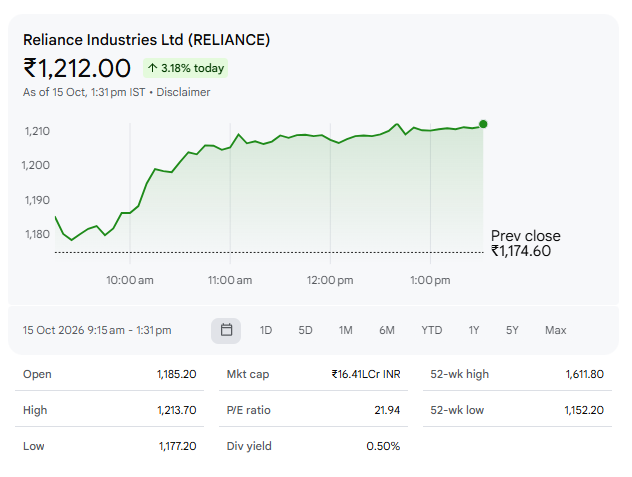Click the 1,210 y-axis label
The image size is (632, 477).
pos(37,131)
